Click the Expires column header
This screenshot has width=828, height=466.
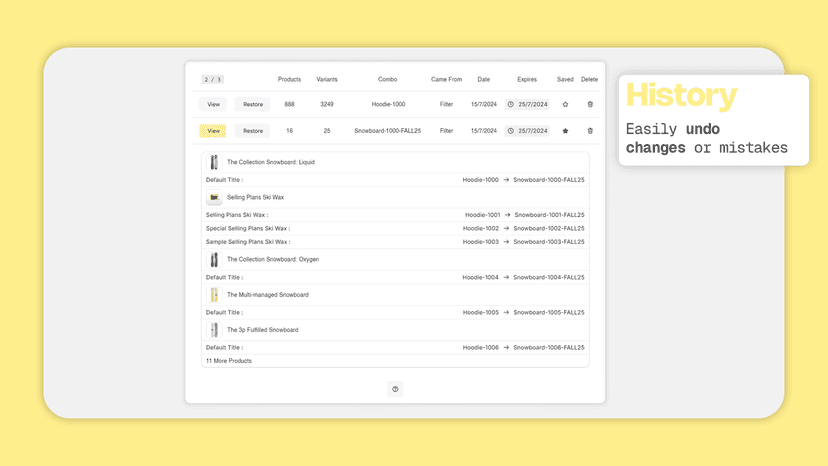tap(527, 80)
